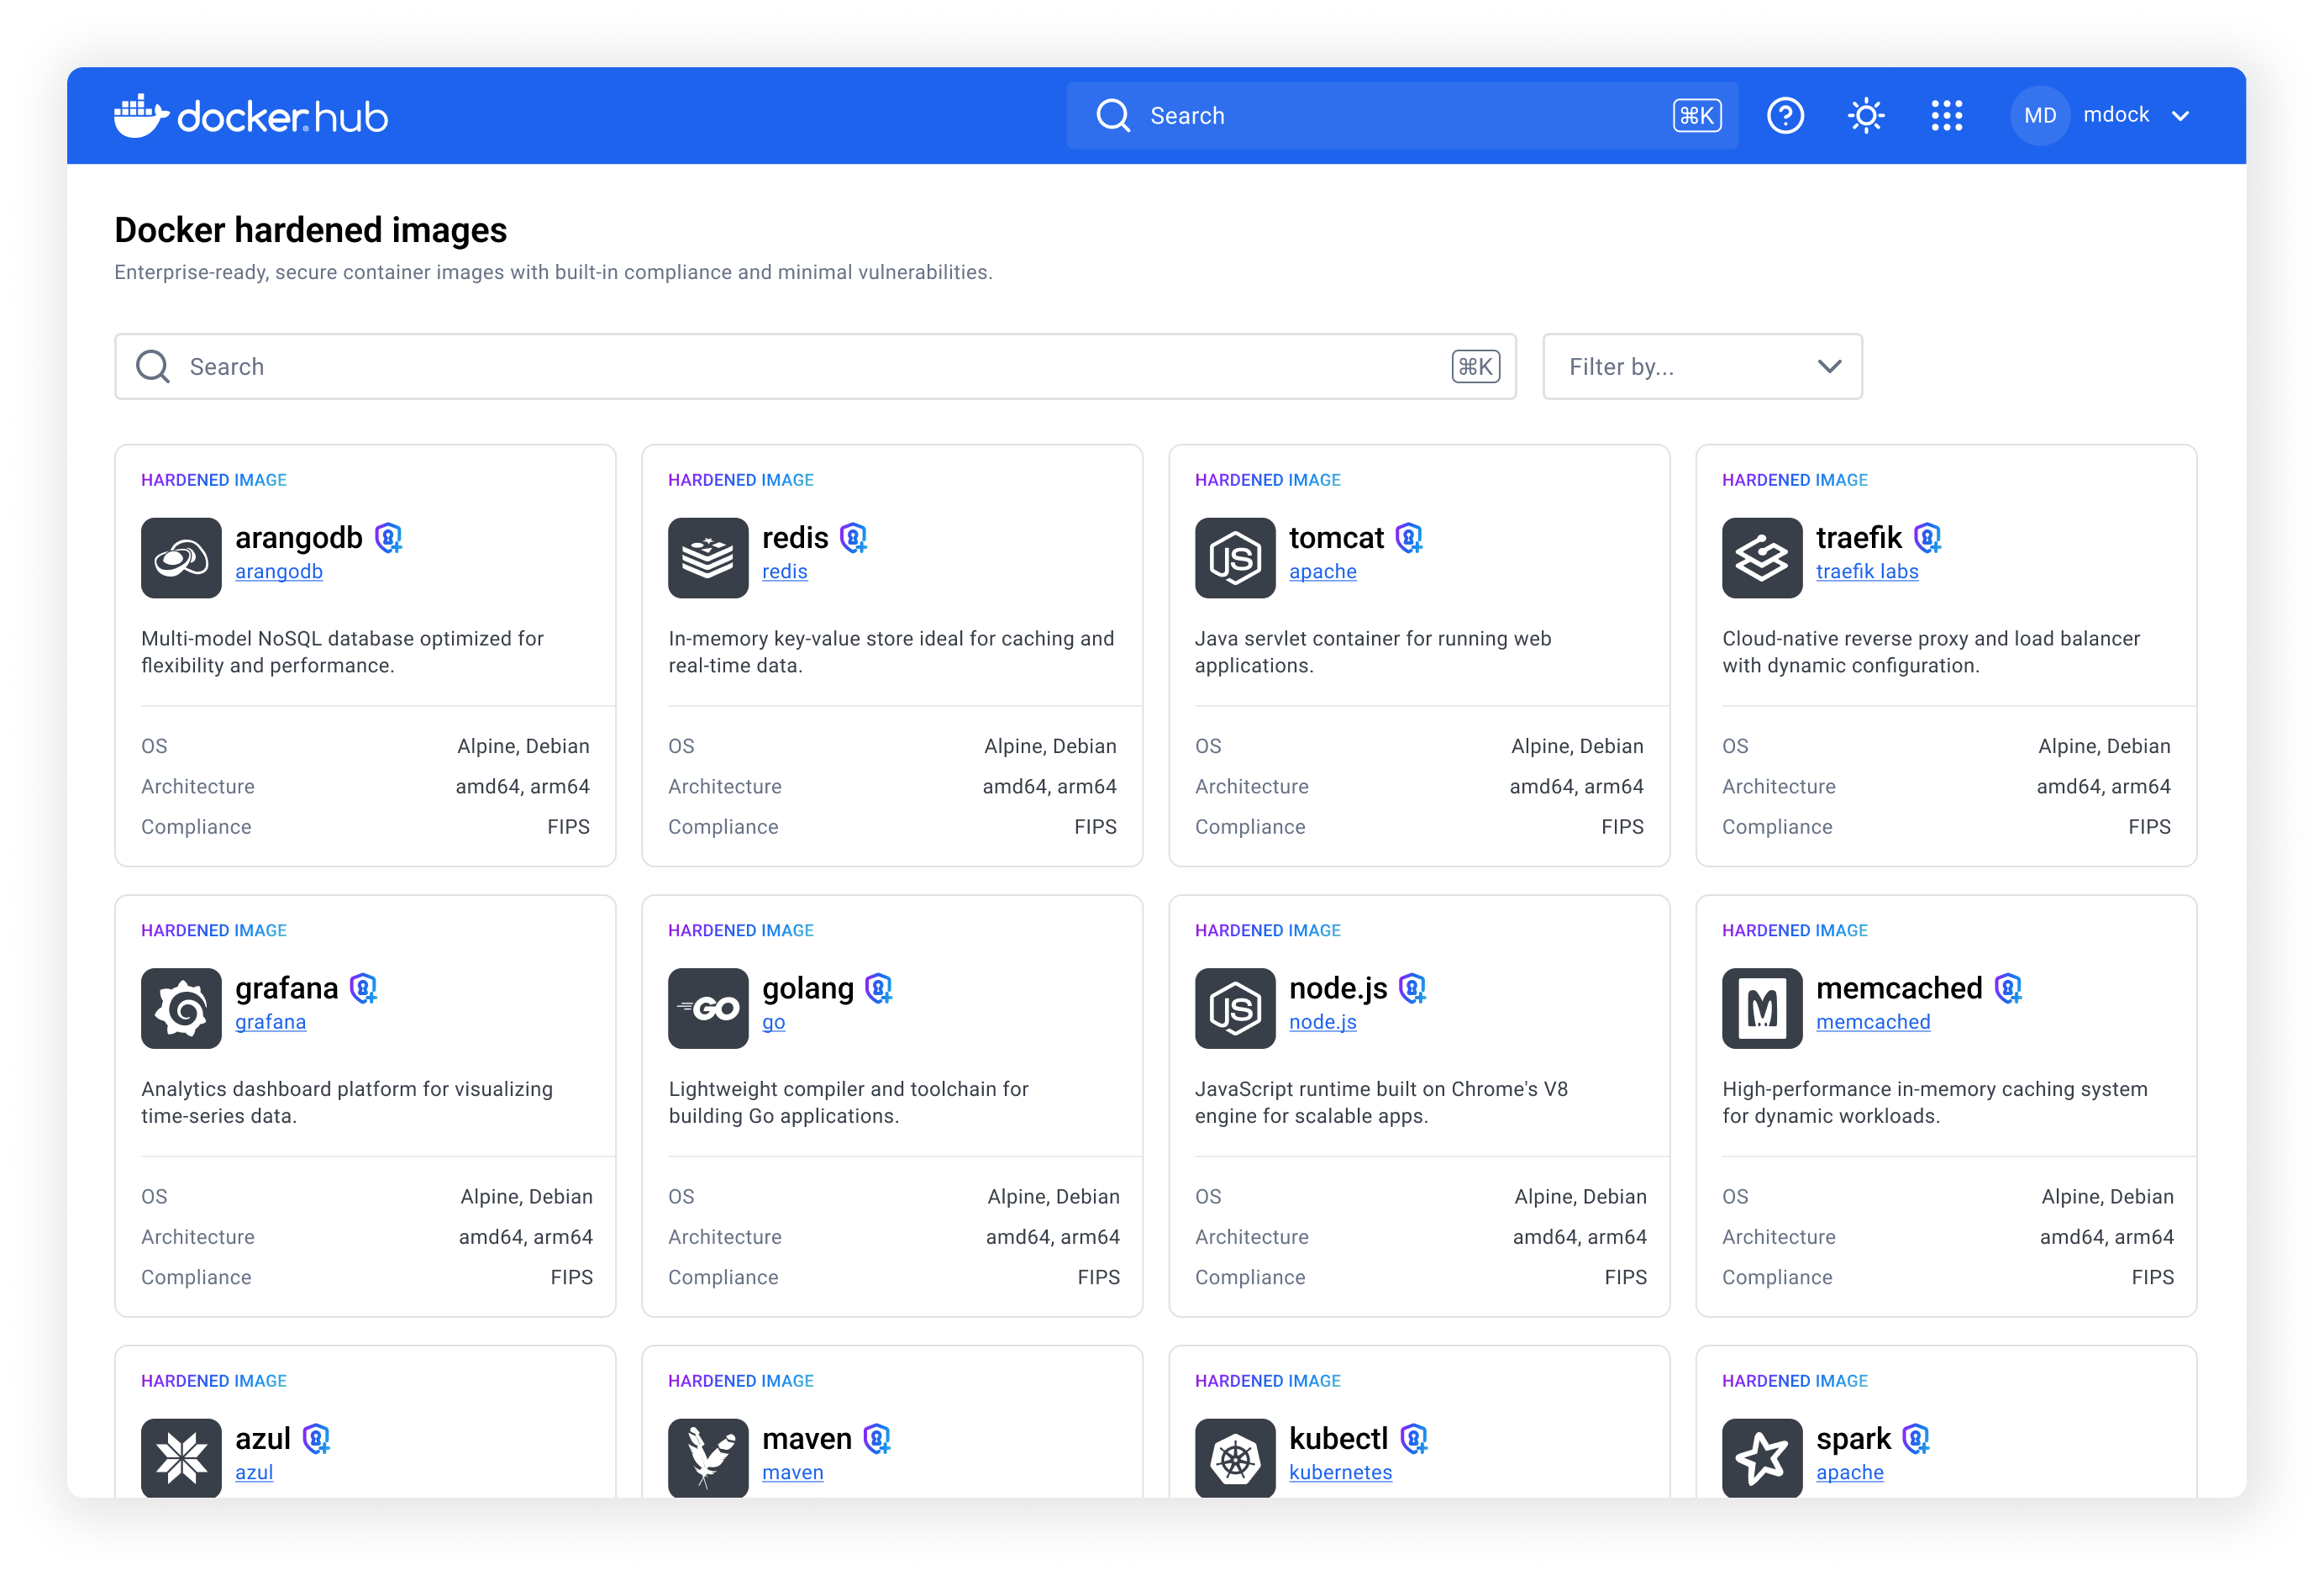Image resolution: width=2324 pixels, height=1575 pixels.
Task: Select the tomcat card title
Action: 1336,538
